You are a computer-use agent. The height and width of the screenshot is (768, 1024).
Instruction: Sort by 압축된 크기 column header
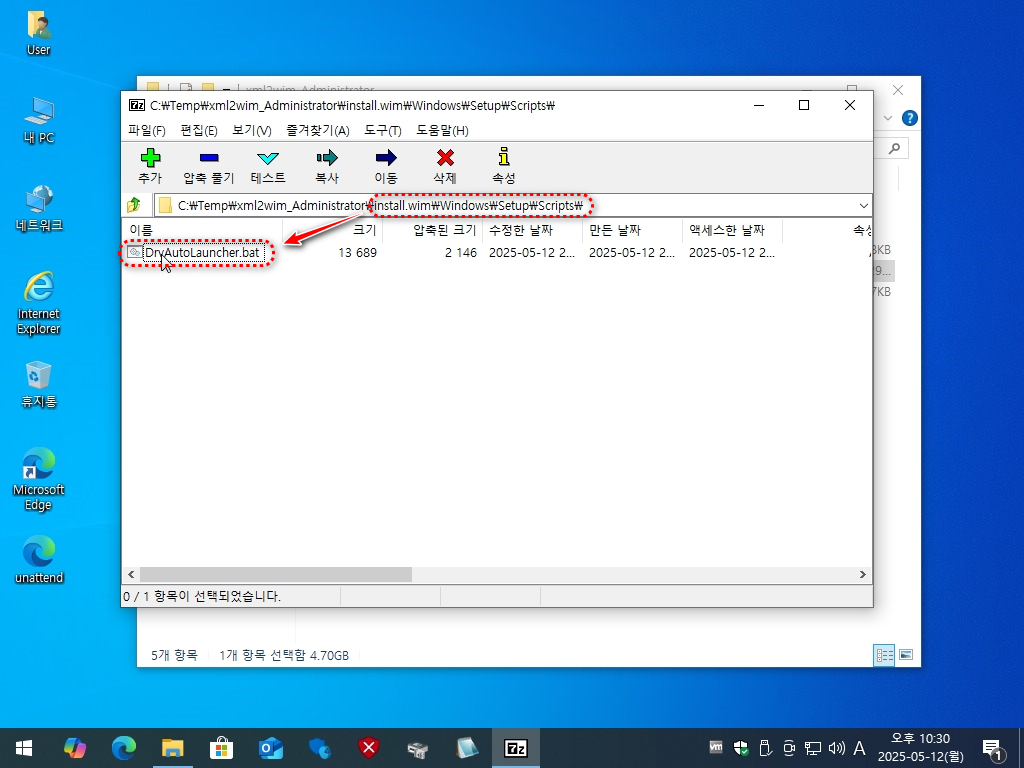pos(433,230)
